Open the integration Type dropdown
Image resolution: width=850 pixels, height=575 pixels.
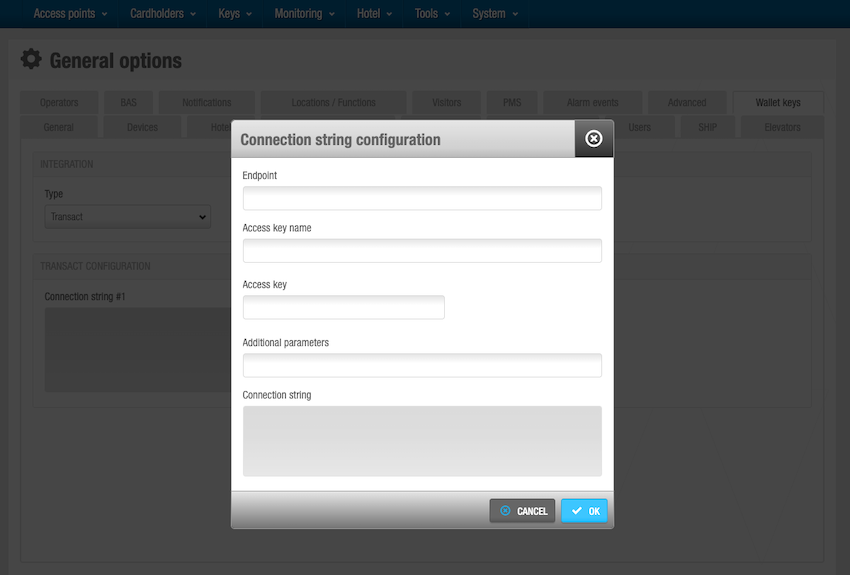coord(127,217)
